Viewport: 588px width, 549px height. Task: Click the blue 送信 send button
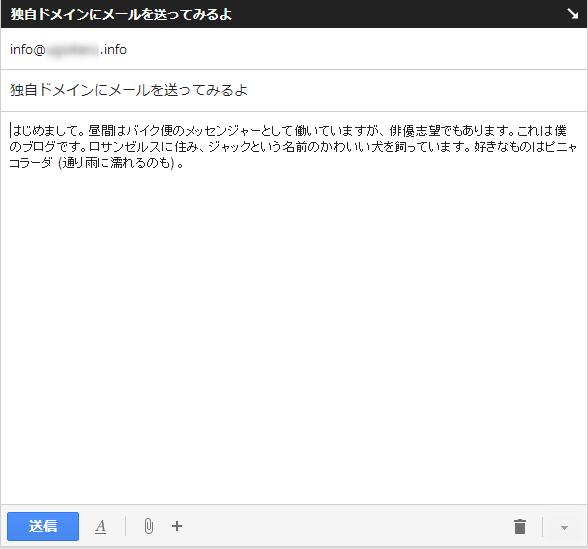(43, 526)
